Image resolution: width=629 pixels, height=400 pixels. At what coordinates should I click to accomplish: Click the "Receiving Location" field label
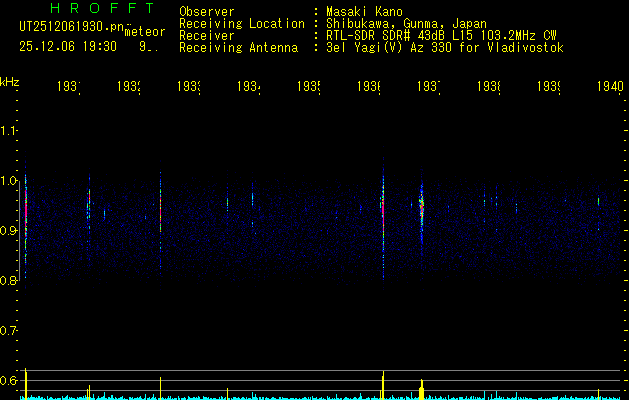(x=241, y=23)
